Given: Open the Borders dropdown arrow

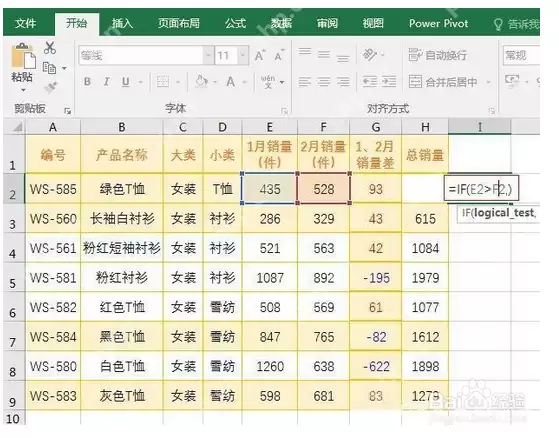Looking at the screenshot, I should (x=178, y=82).
